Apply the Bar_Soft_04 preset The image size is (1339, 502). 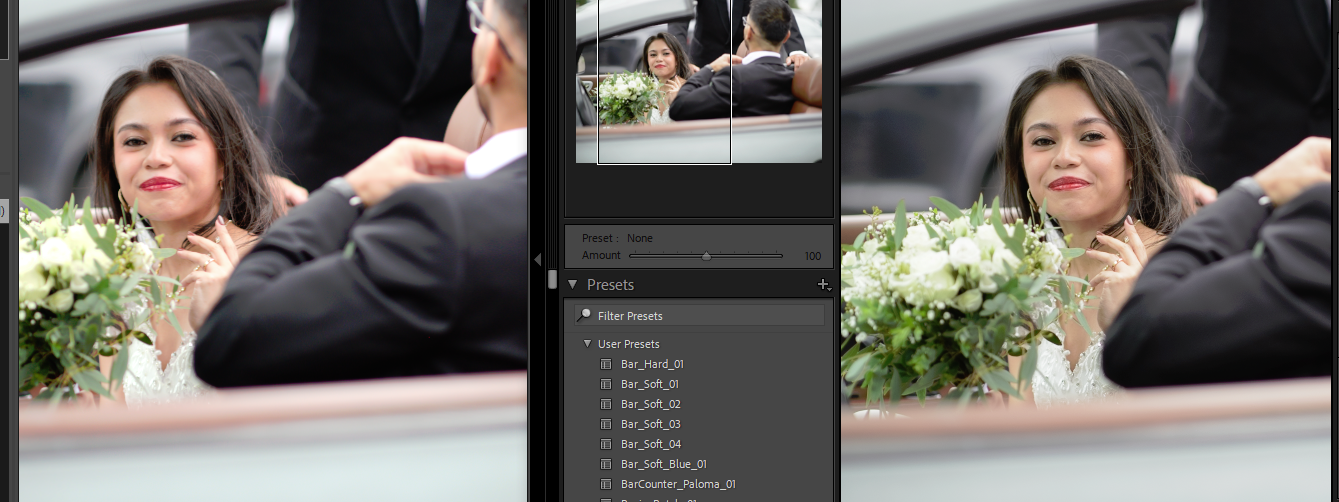650,444
